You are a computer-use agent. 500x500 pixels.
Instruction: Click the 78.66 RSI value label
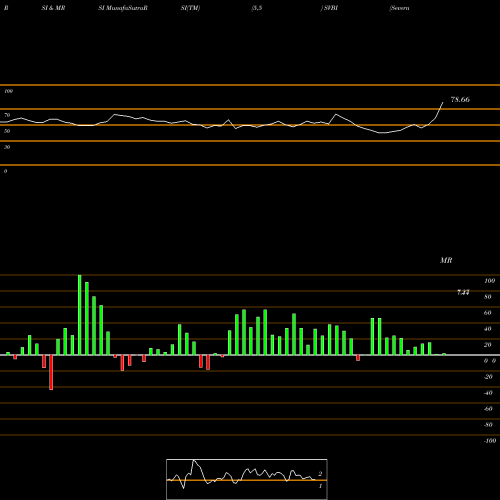(x=460, y=99)
